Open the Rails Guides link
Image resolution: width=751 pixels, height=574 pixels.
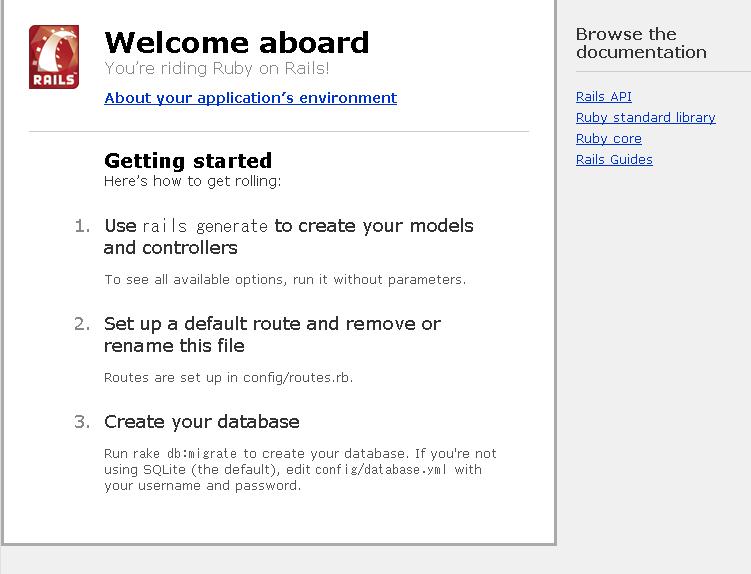[x=614, y=160]
